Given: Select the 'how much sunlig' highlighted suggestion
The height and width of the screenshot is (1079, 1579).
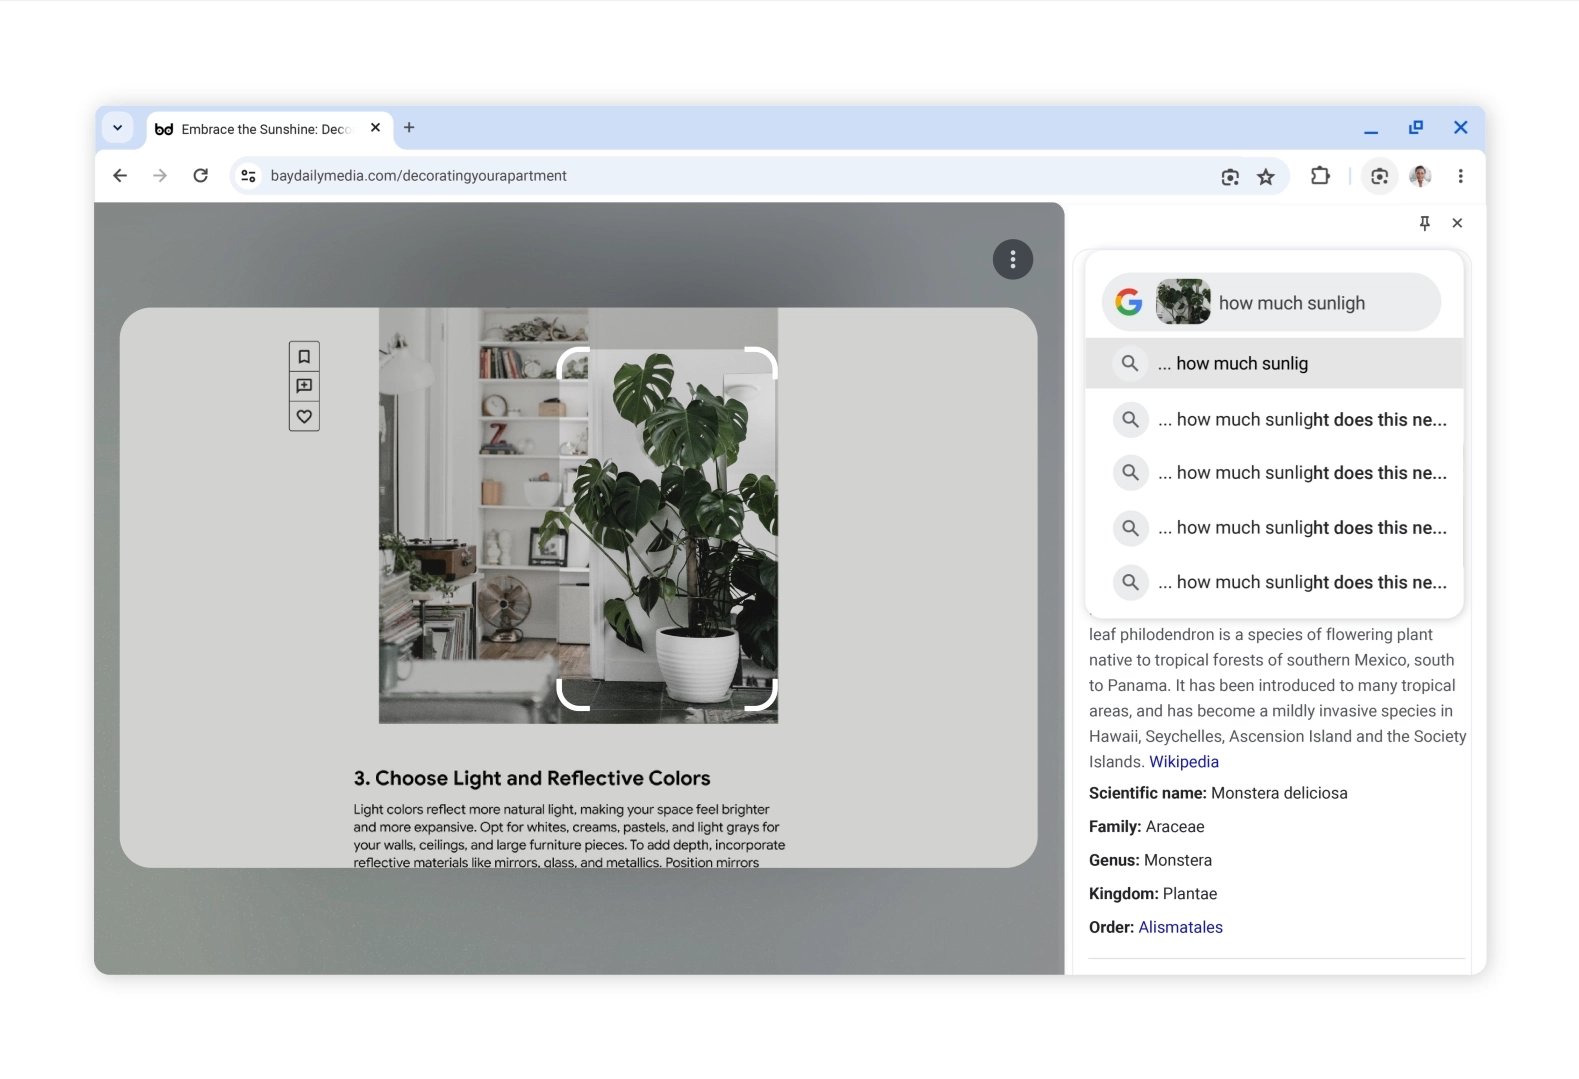Looking at the screenshot, I should 1274,364.
